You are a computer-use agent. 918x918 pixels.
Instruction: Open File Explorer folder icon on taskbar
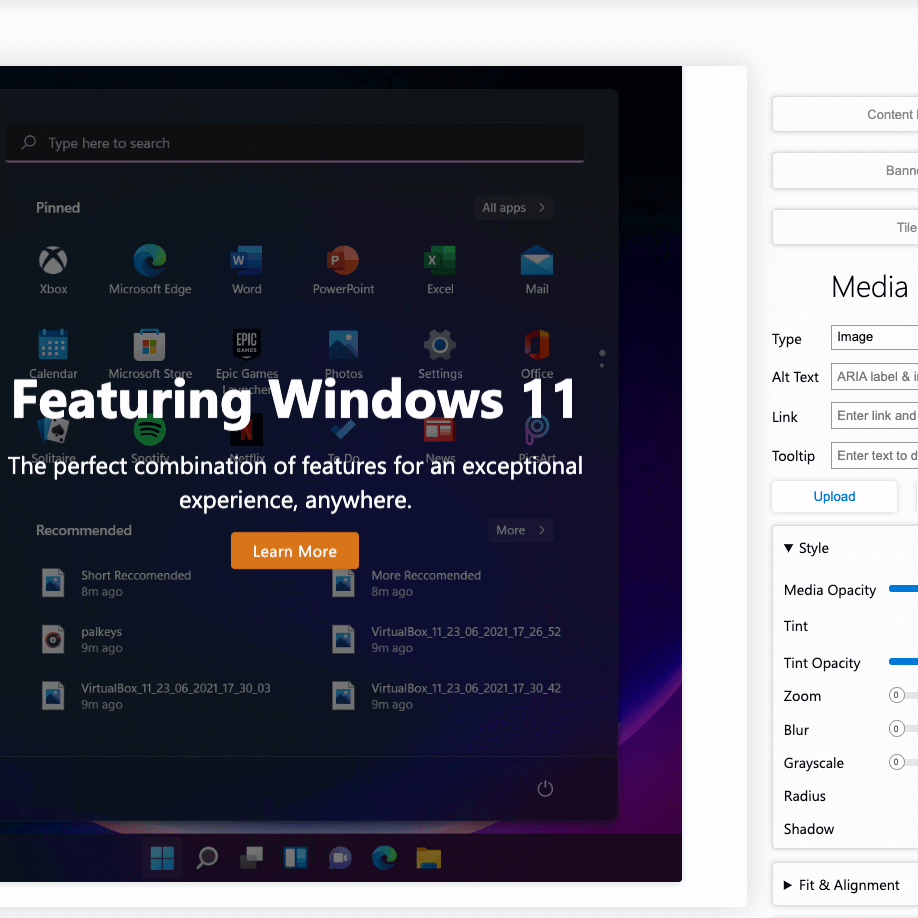click(x=428, y=858)
